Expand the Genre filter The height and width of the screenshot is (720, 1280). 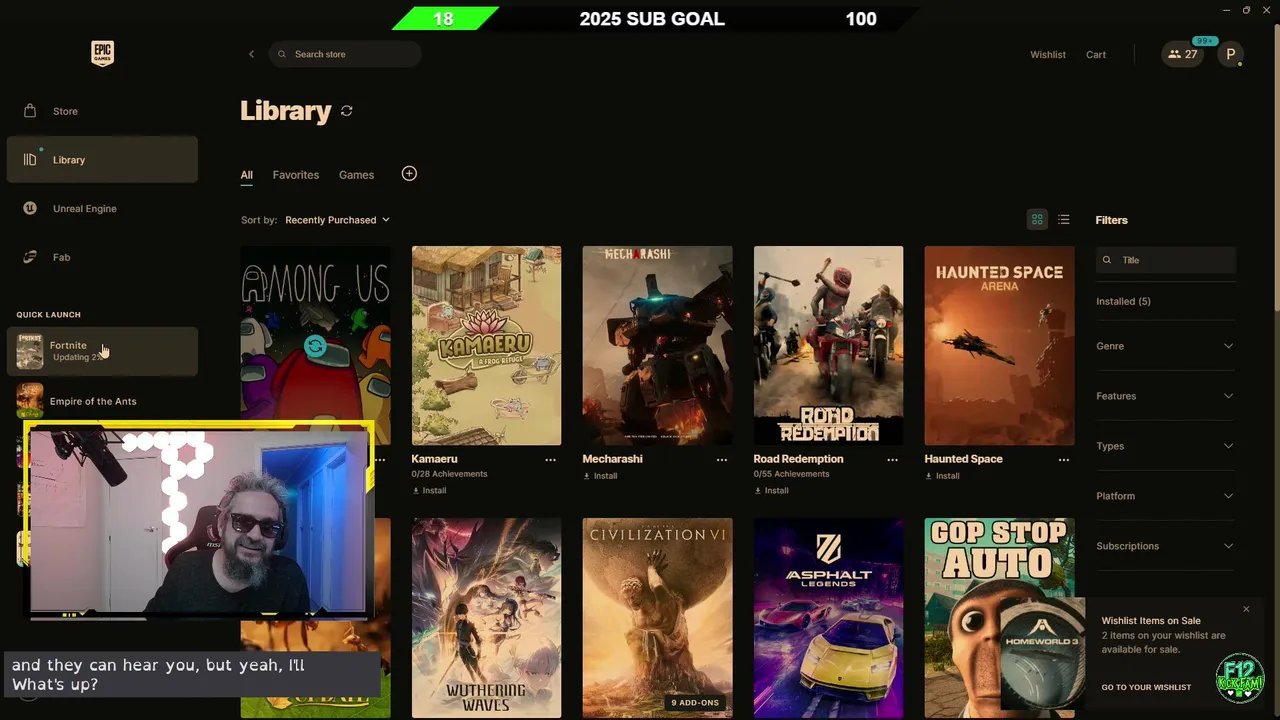coord(1166,346)
